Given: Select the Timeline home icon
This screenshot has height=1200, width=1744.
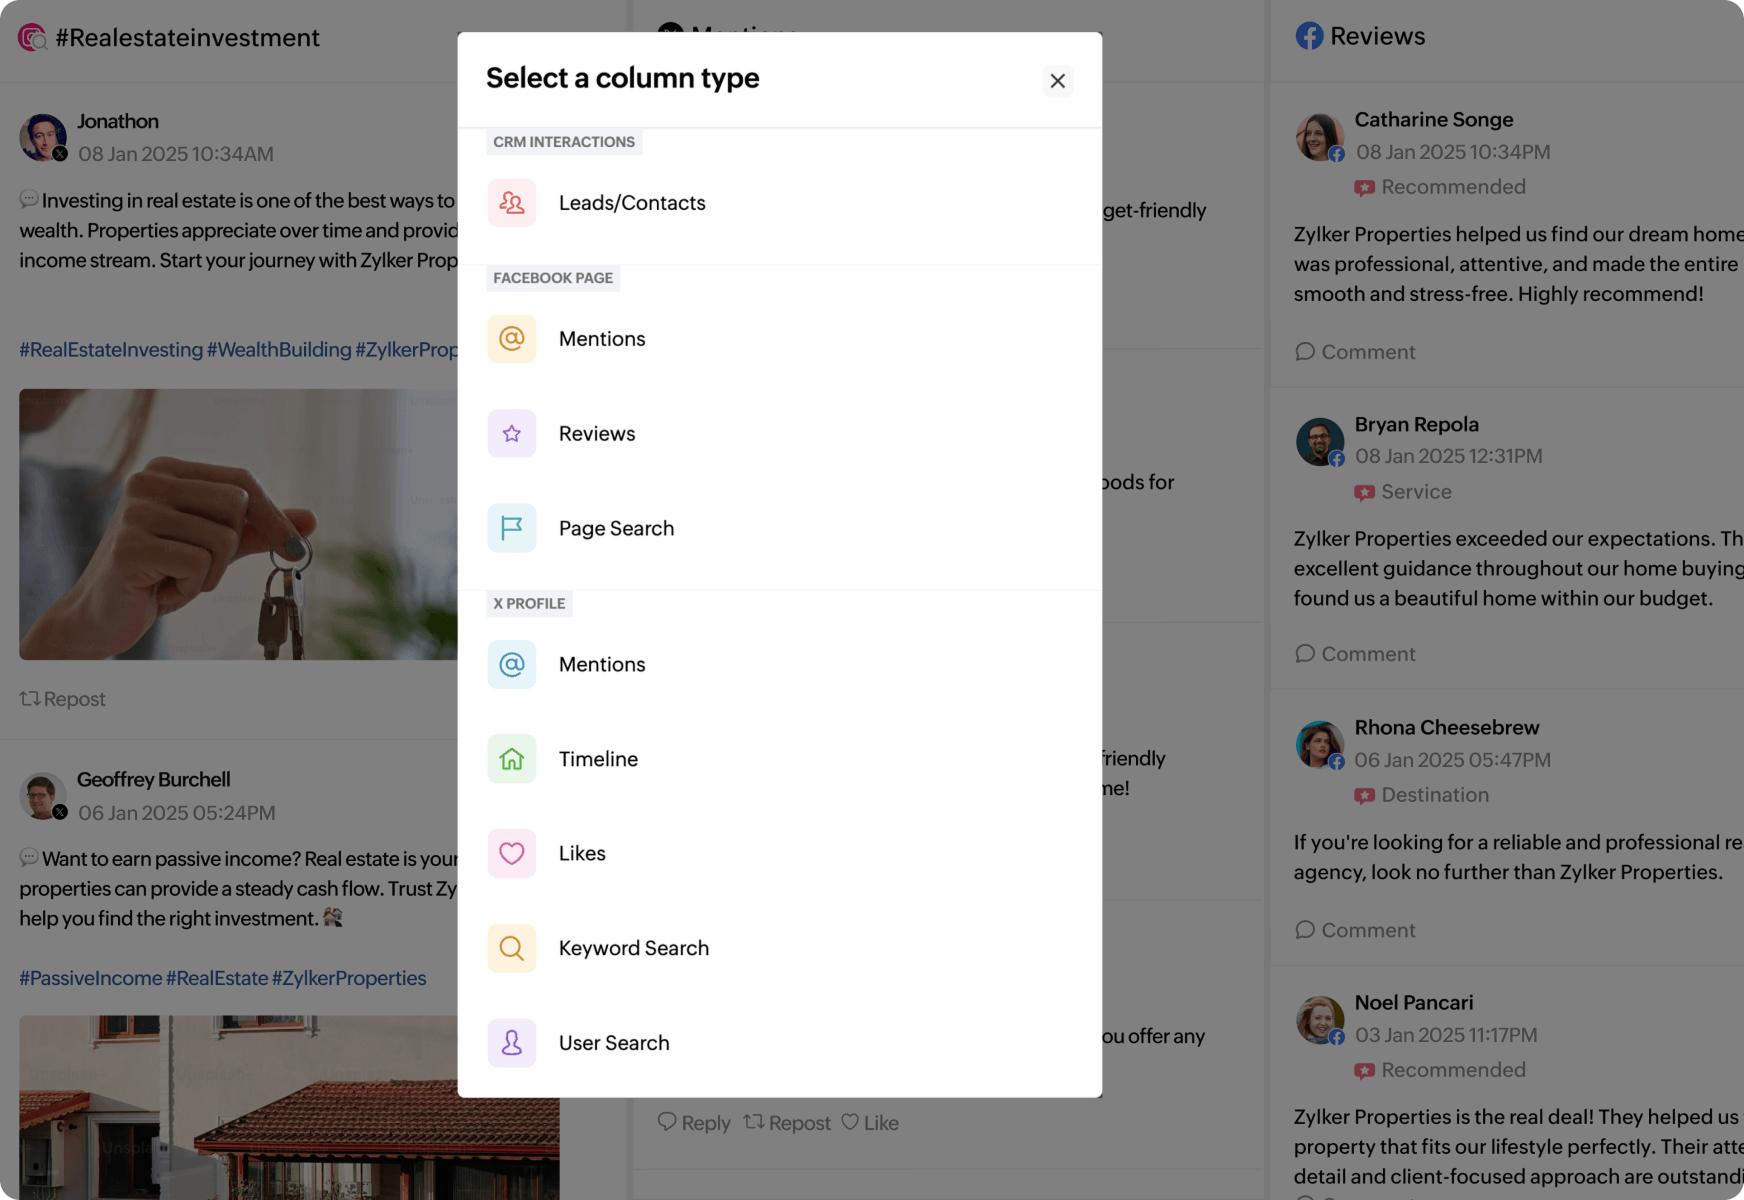Looking at the screenshot, I should click(x=512, y=759).
